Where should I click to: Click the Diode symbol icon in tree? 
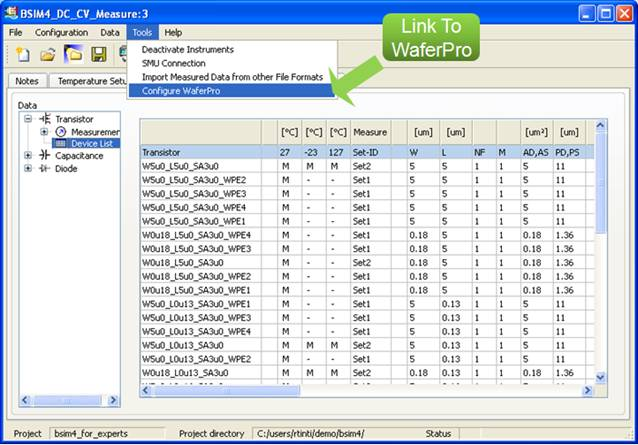[45, 168]
